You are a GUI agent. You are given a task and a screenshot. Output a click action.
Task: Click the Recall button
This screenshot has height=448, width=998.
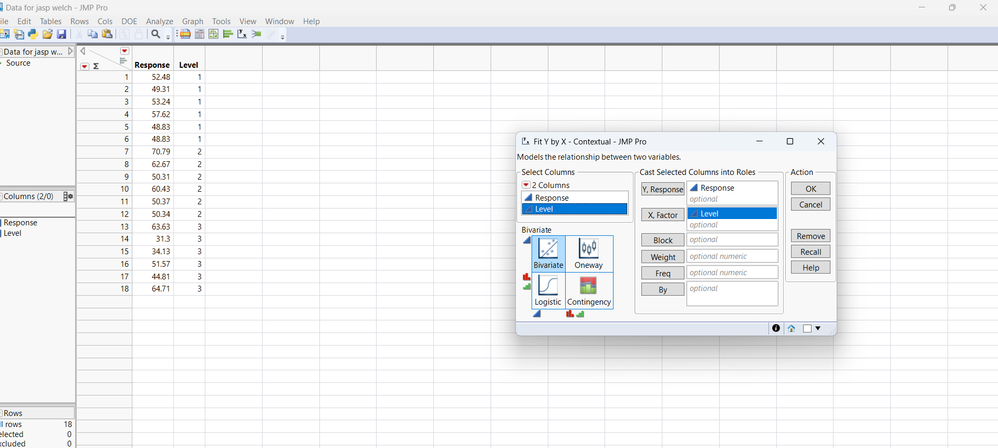[810, 252]
